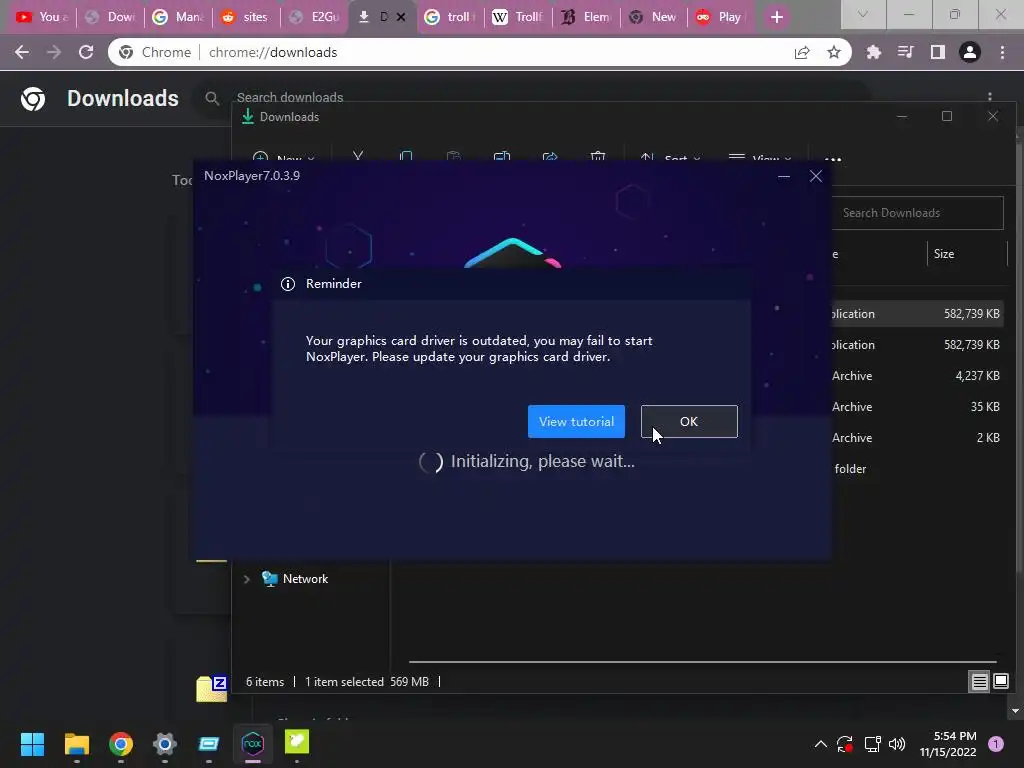Maximize the Downloads File Explorer window
The height and width of the screenshot is (768, 1024).
pos(947,116)
